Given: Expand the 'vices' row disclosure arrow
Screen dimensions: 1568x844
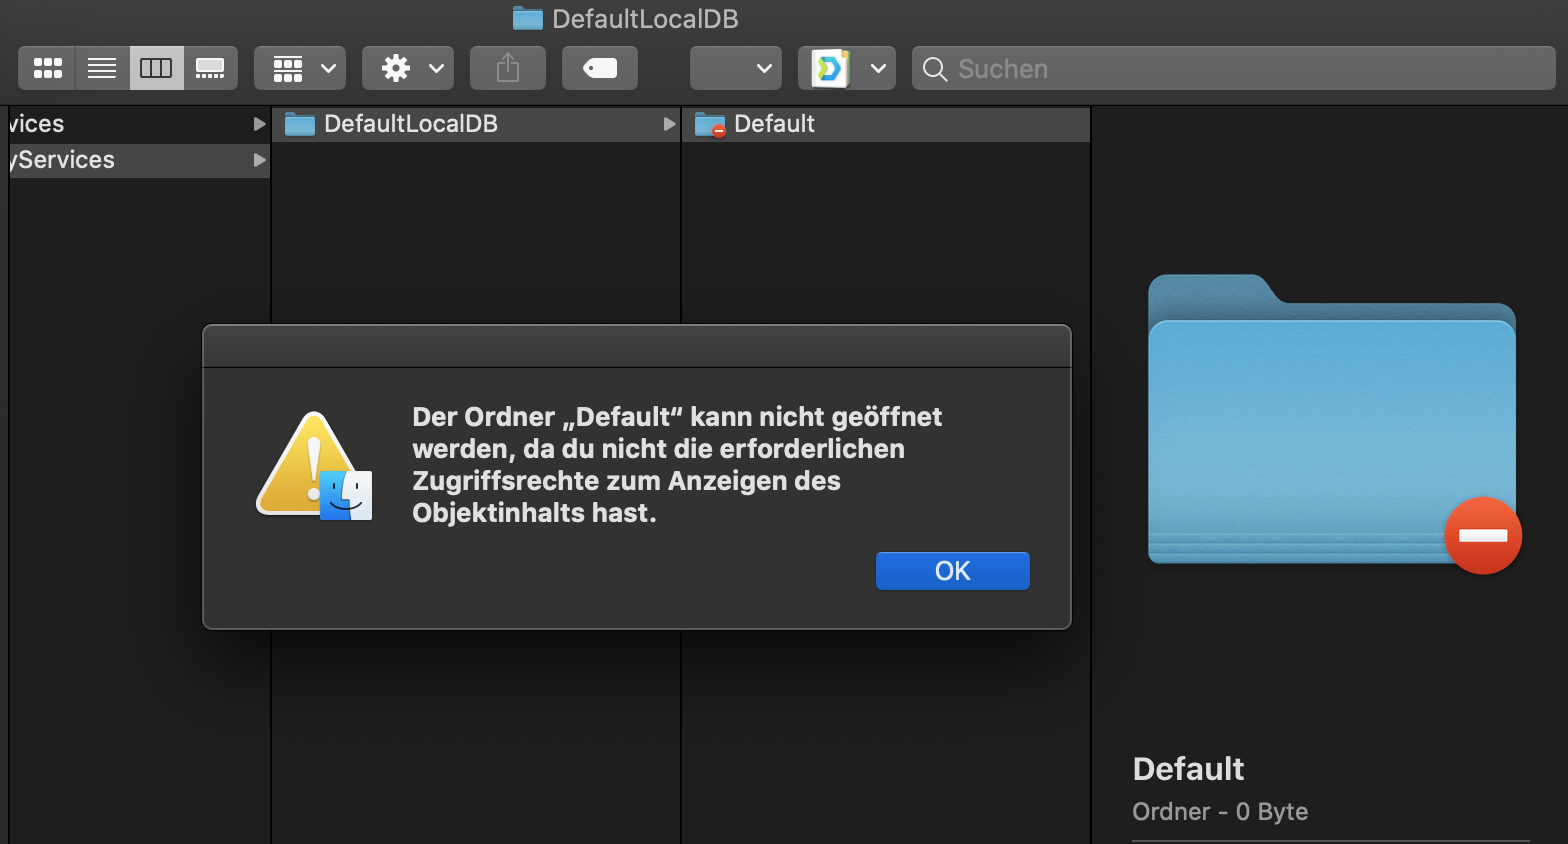Looking at the screenshot, I should [x=259, y=124].
